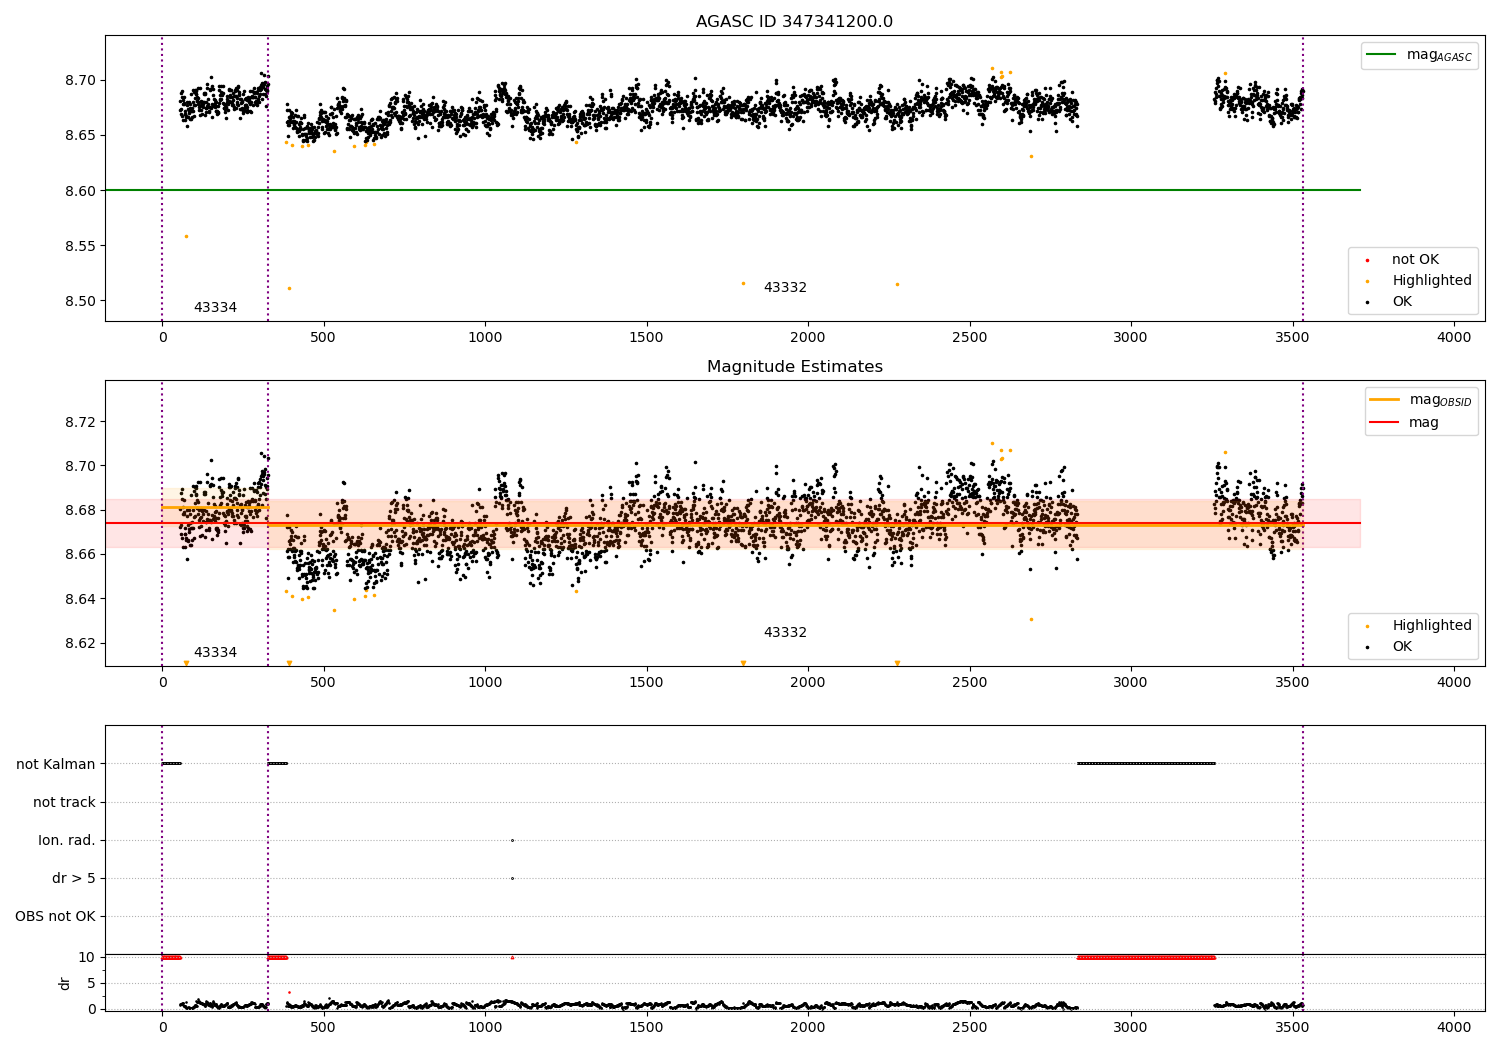Click the title 'AGASC ID 347341200.0'
Image resolution: width=1500 pixels, height=1050 pixels.
[794, 22]
